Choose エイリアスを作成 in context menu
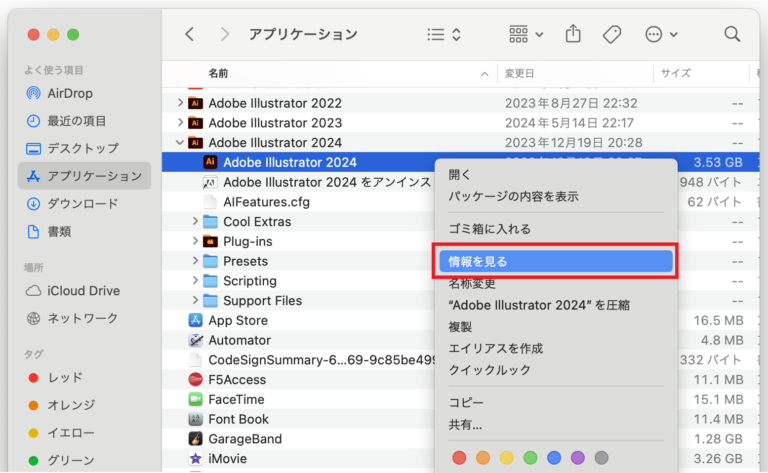The height and width of the screenshot is (473, 768). click(x=556, y=348)
